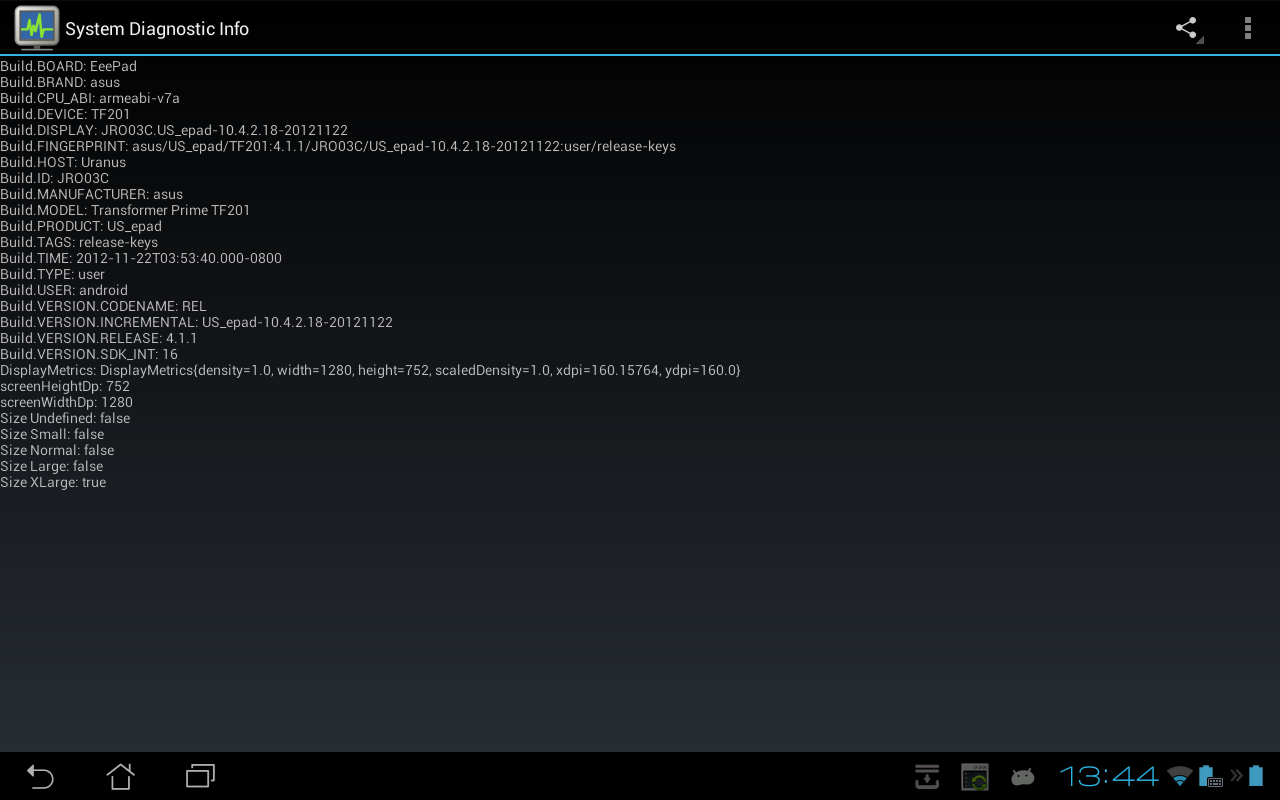Select the Build.FINGERPRINT line
Viewport: 1280px width, 800px height.
pos(338,146)
